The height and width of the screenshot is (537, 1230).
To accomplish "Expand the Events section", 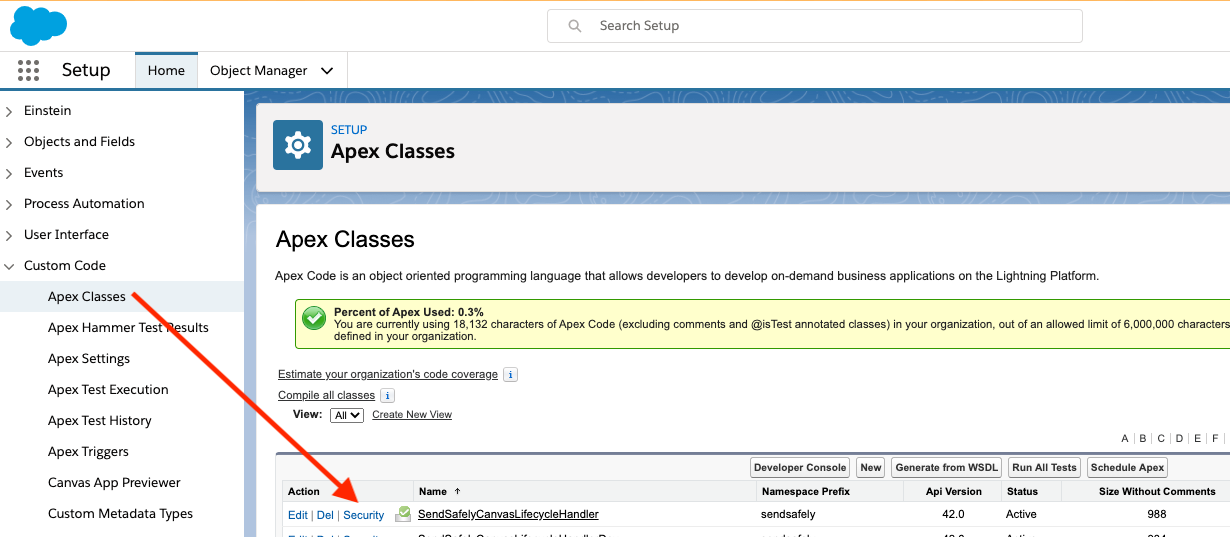I will click(9, 173).
